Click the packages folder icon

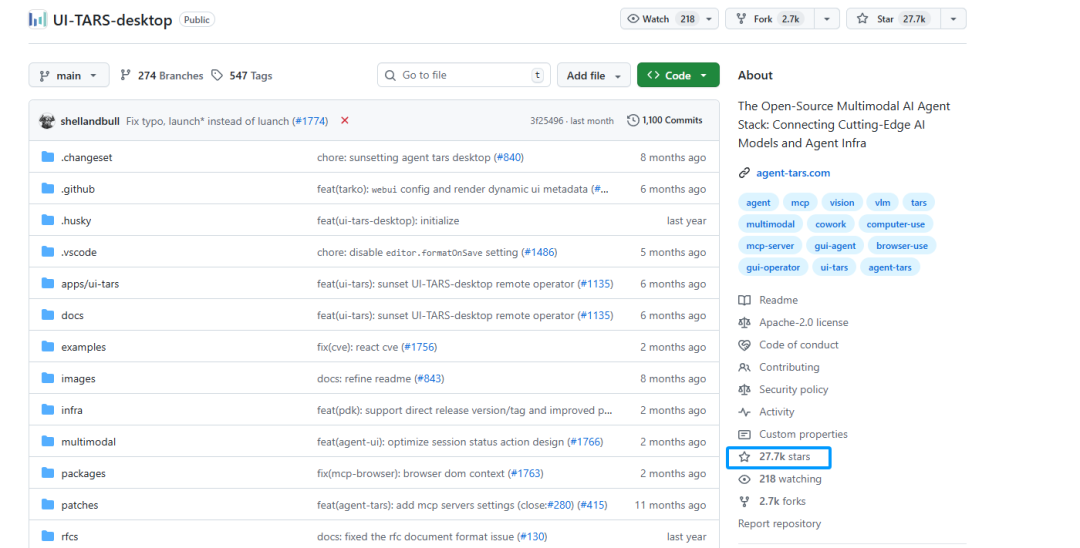coord(48,473)
